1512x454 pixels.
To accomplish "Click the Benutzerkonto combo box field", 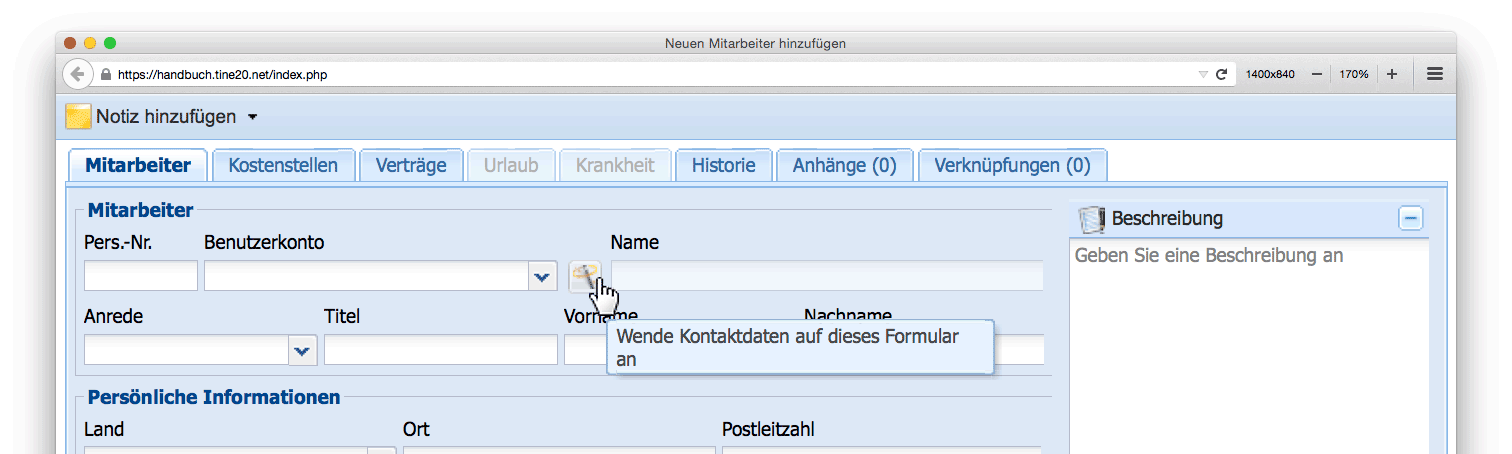I will pos(367,276).
